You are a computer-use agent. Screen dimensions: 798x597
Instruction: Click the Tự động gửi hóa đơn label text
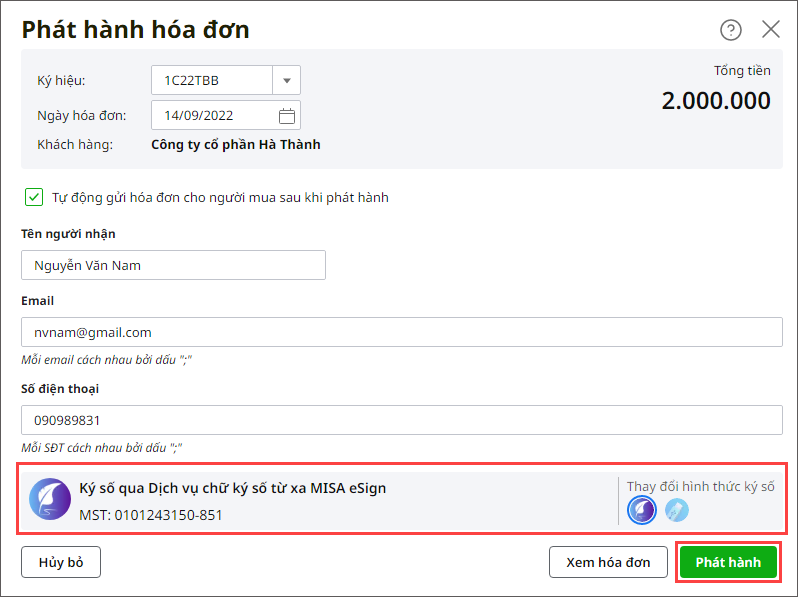(x=220, y=197)
